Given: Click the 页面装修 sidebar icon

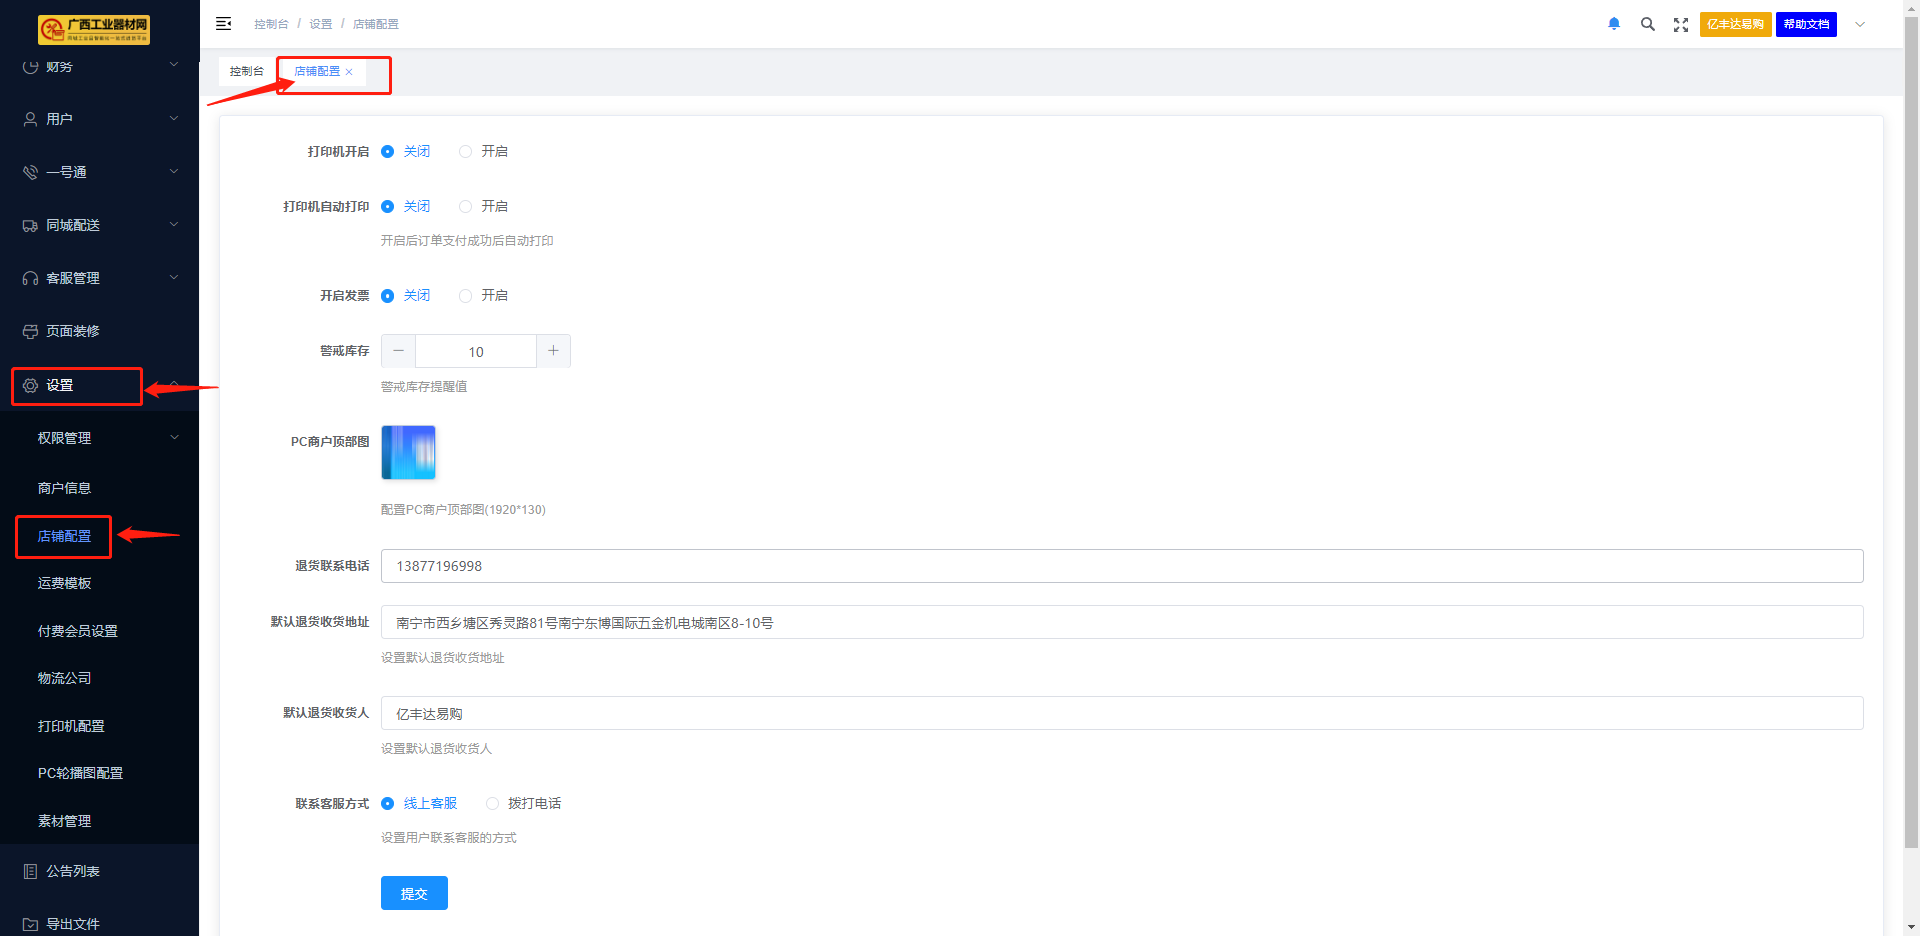Looking at the screenshot, I should click(30, 331).
